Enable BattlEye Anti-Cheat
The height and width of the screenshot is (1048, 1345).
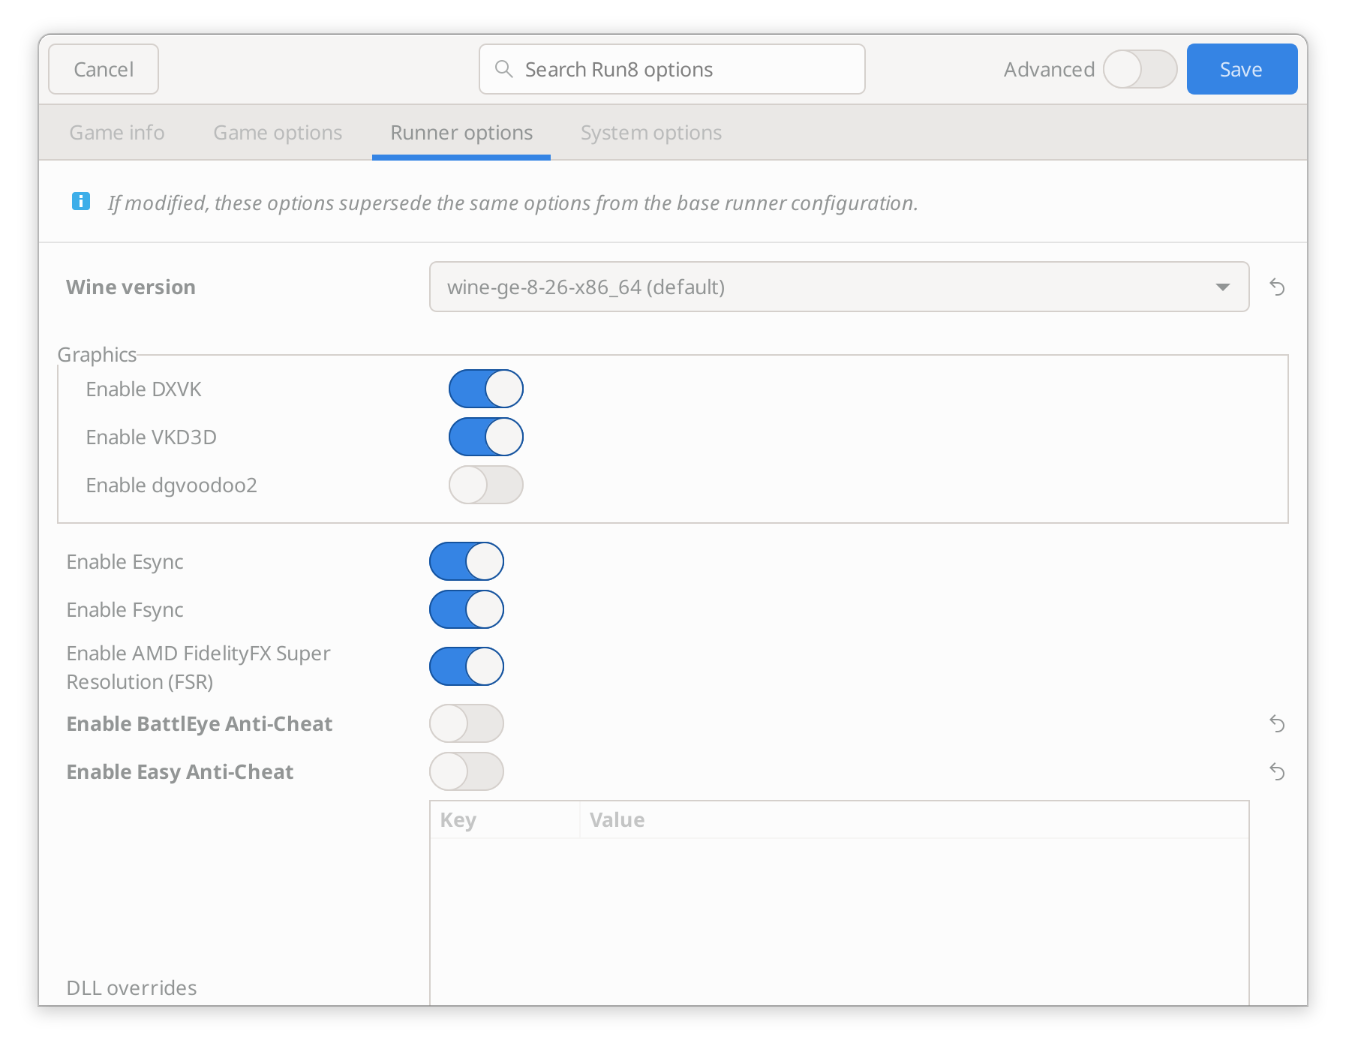point(466,723)
